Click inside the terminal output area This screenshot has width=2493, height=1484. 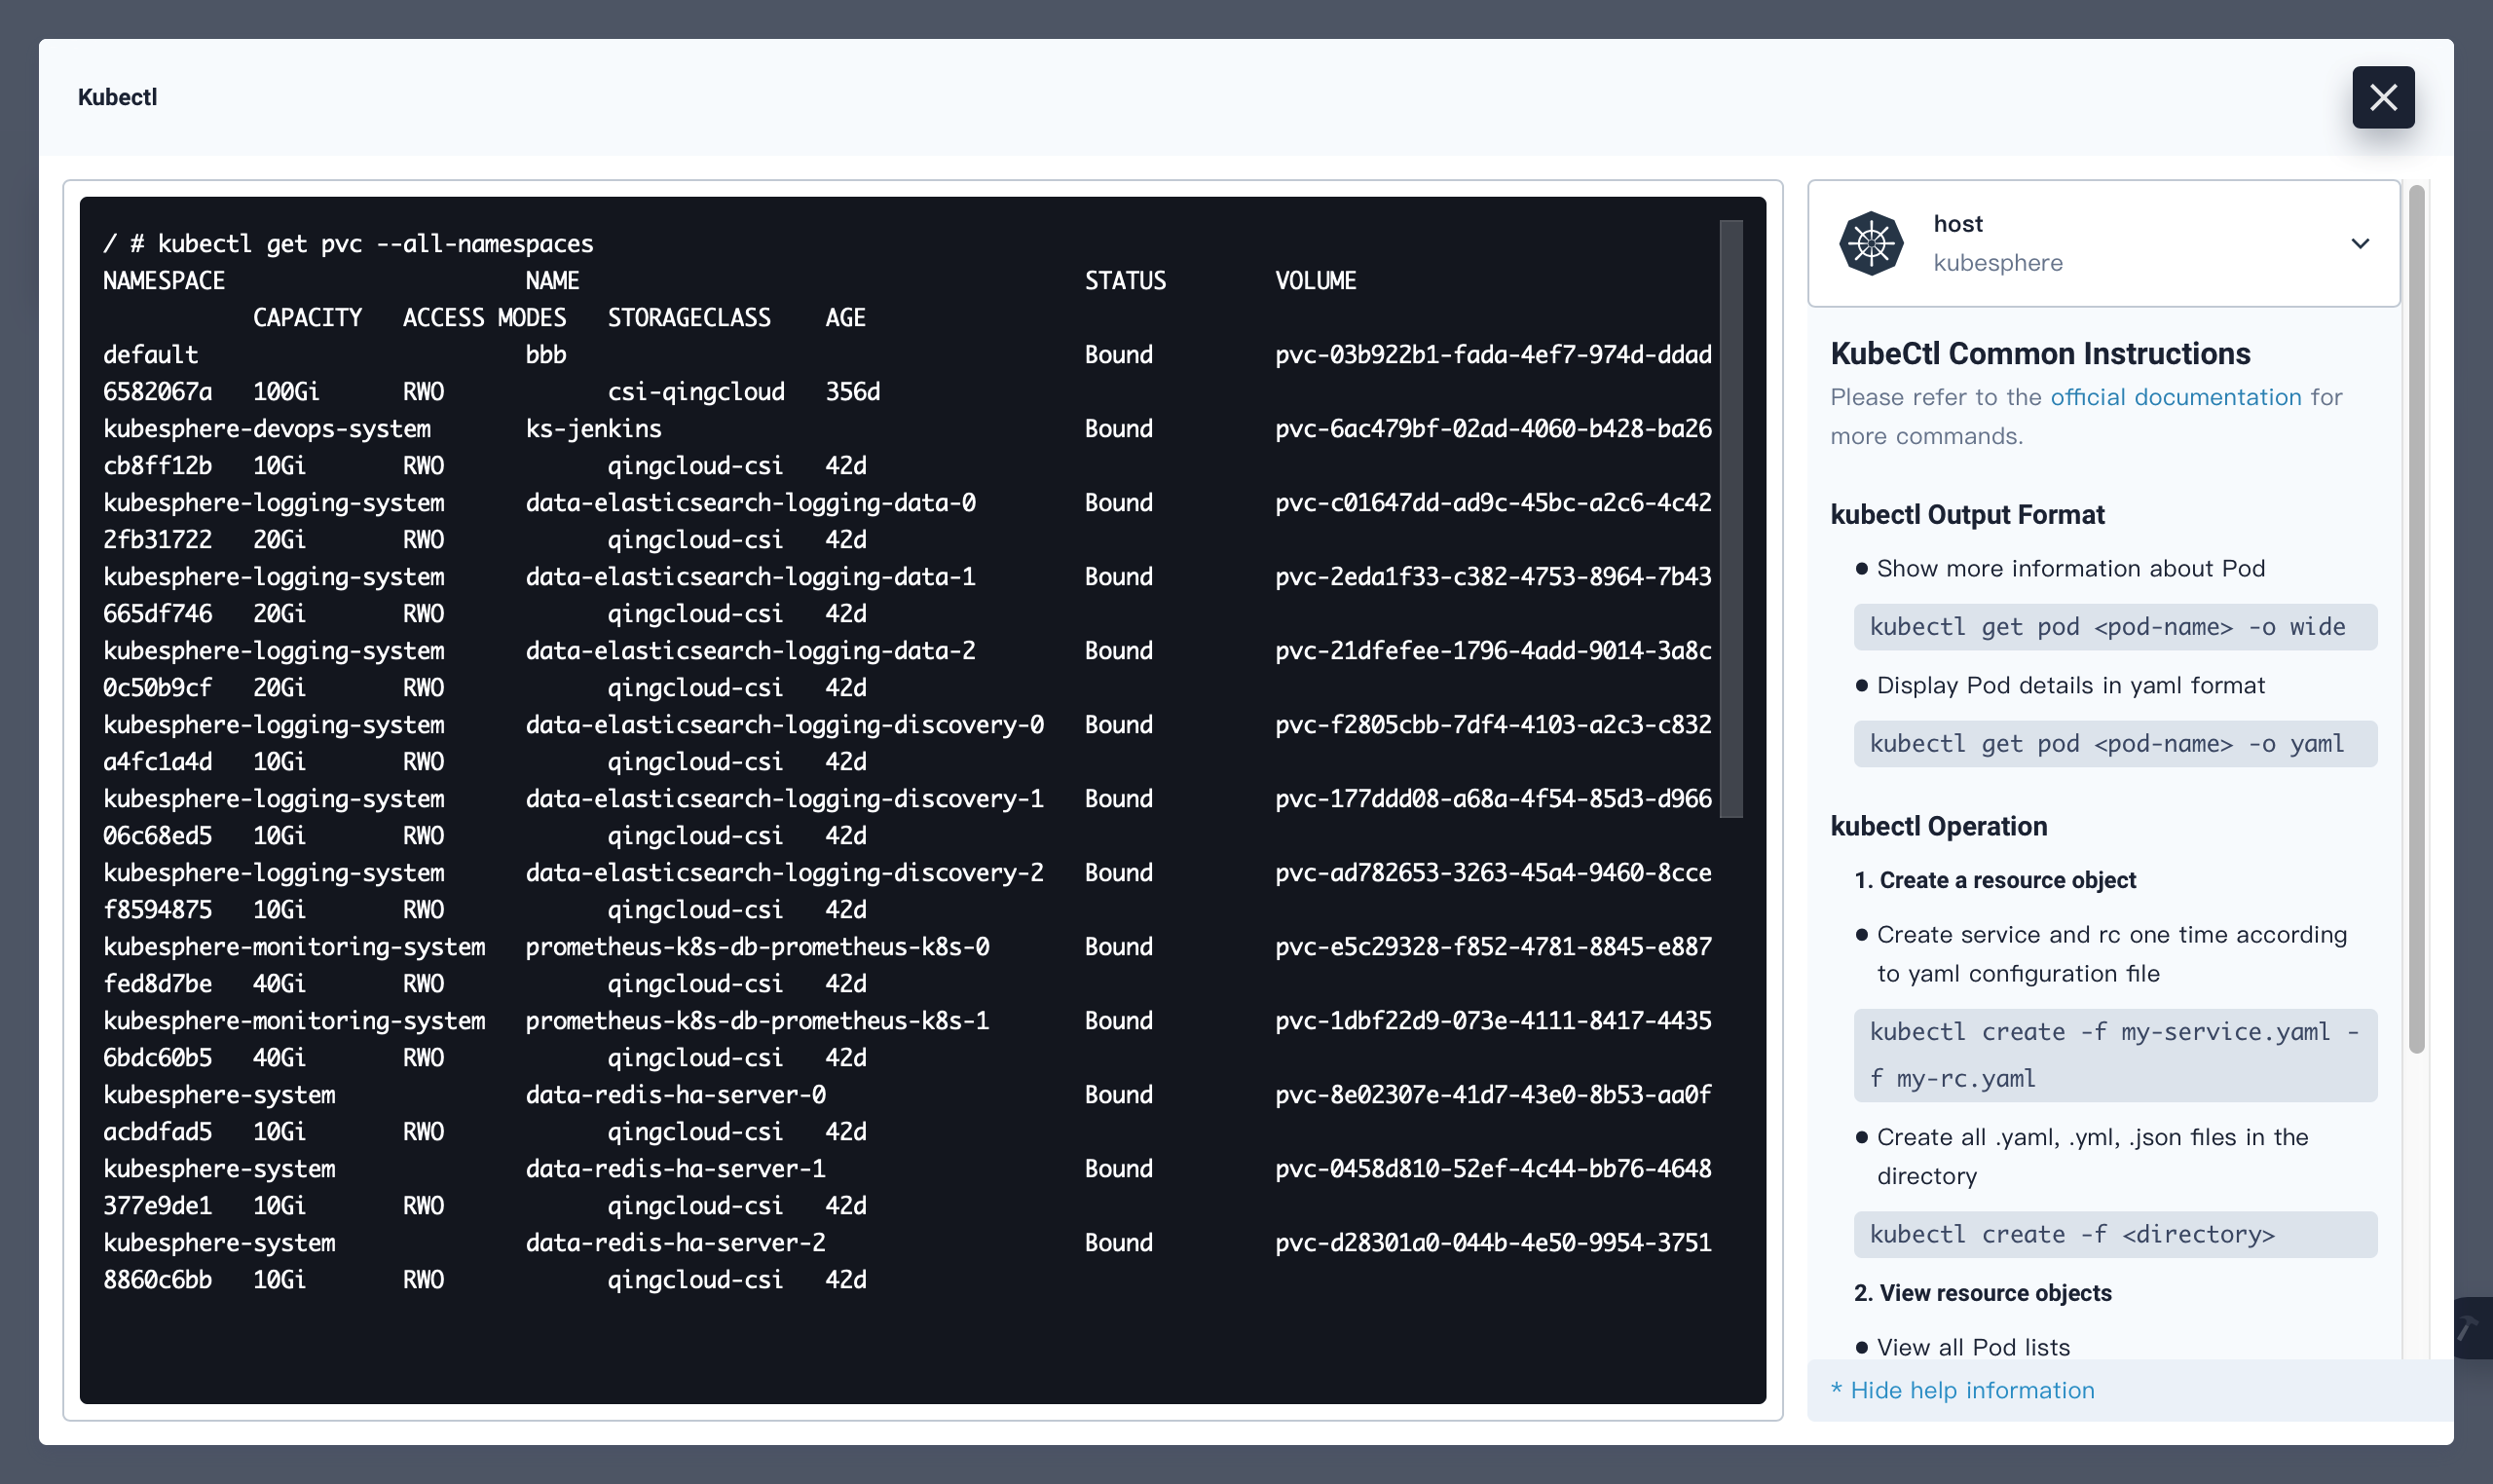[x=900, y=800]
